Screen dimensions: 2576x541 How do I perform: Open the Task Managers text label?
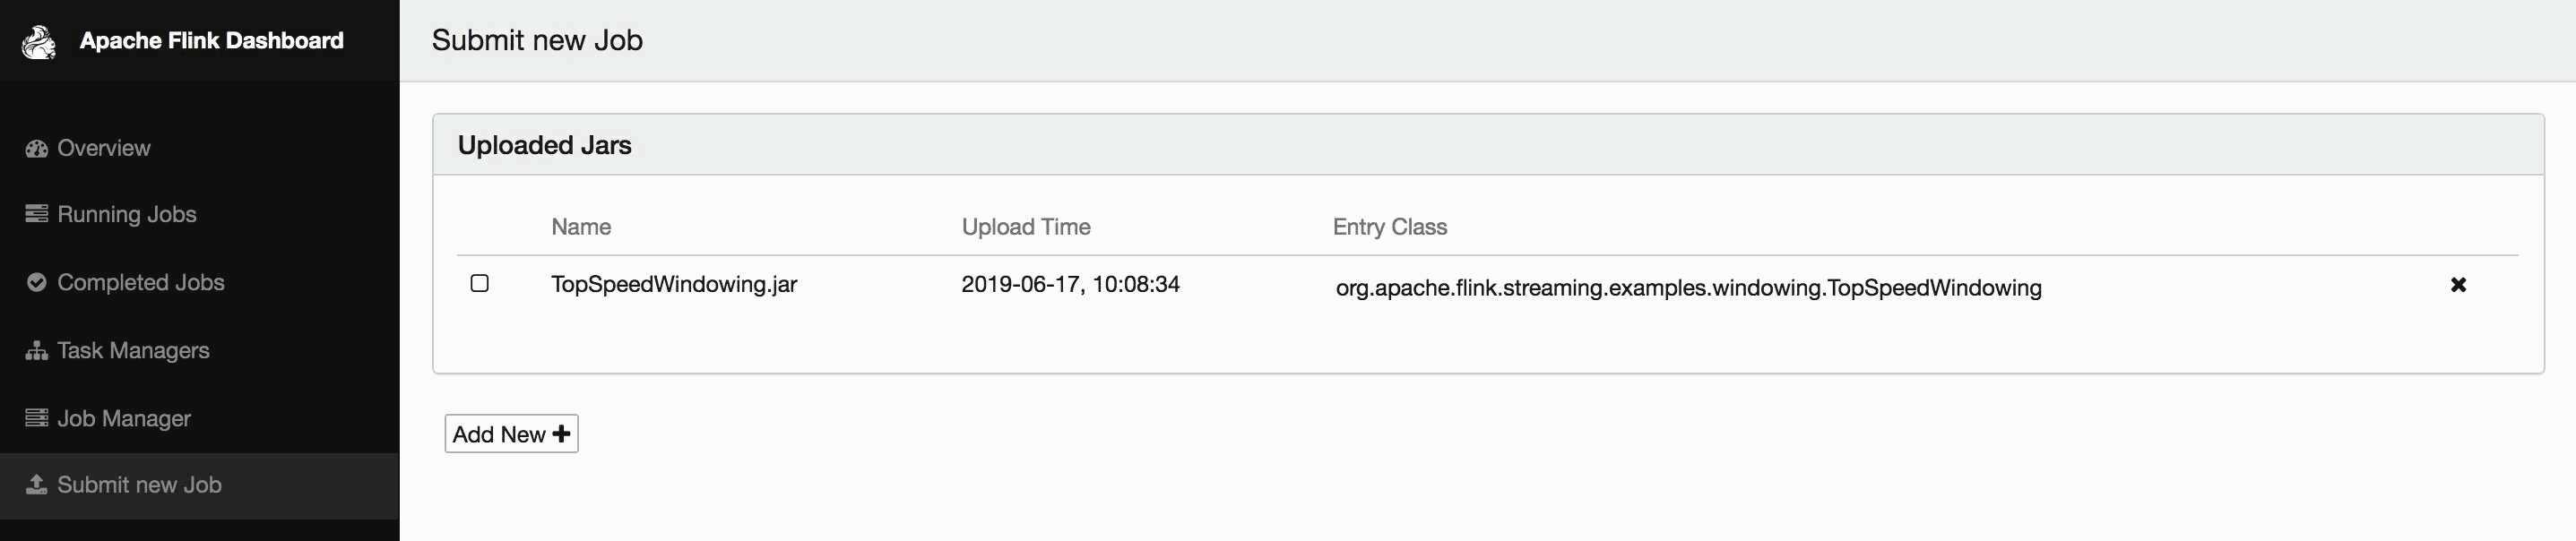tap(133, 351)
